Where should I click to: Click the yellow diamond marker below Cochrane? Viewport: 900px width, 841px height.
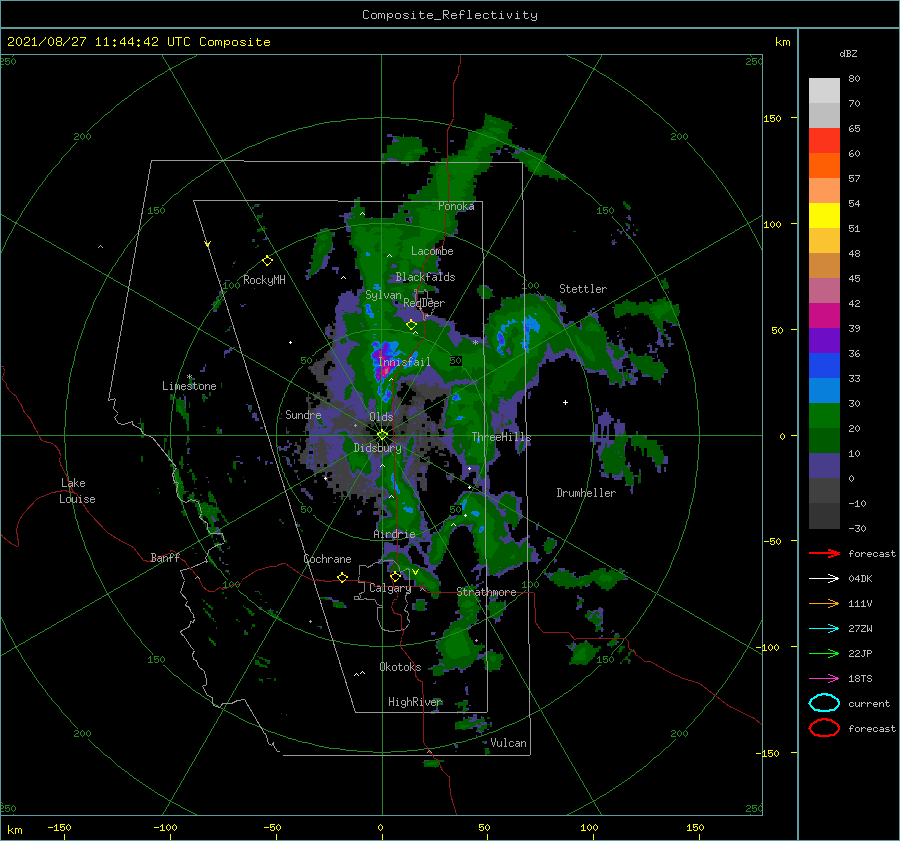[342, 578]
